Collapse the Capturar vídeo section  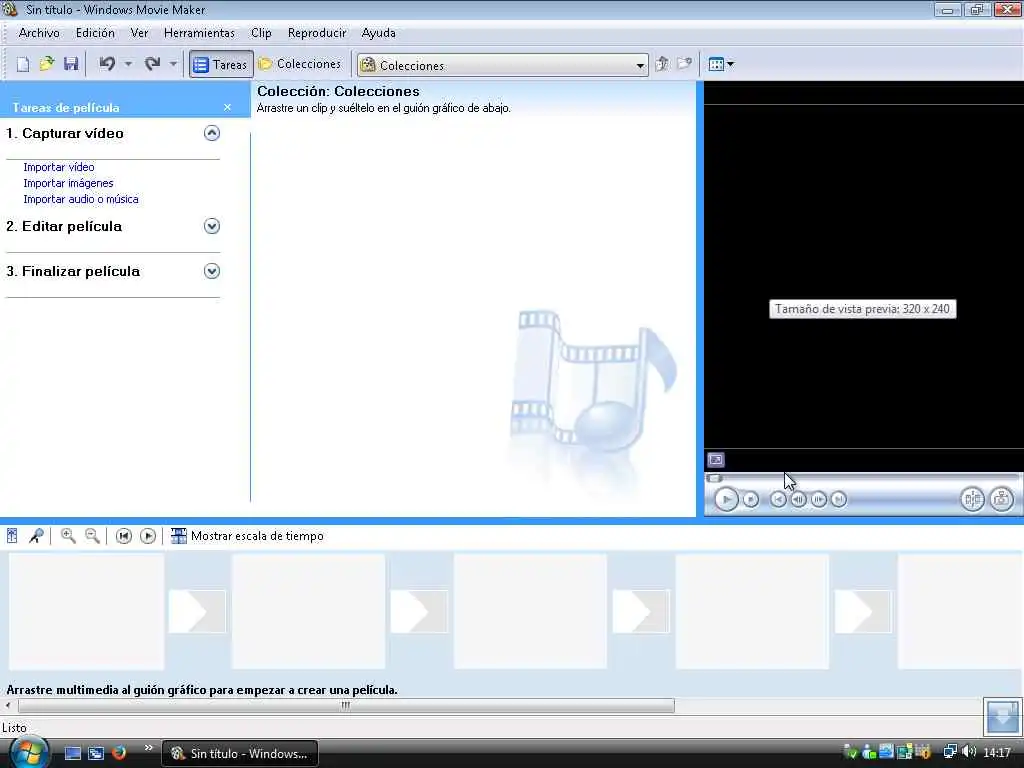(x=212, y=133)
